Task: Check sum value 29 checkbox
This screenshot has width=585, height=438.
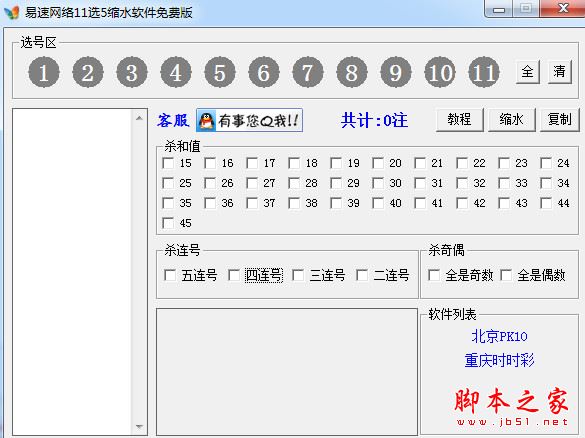Action: pos(336,183)
